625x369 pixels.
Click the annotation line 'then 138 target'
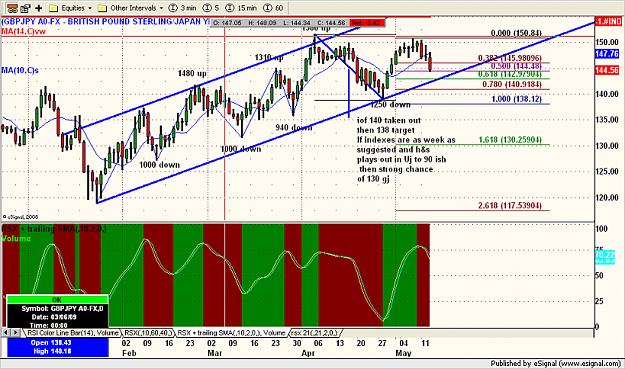pos(385,130)
